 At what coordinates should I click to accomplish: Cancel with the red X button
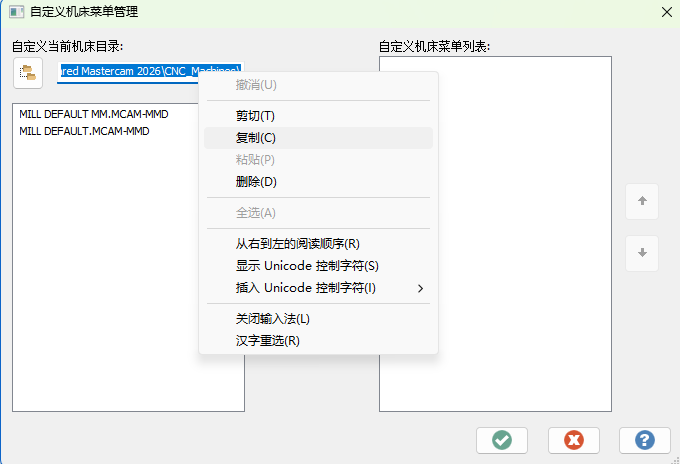(574, 440)
